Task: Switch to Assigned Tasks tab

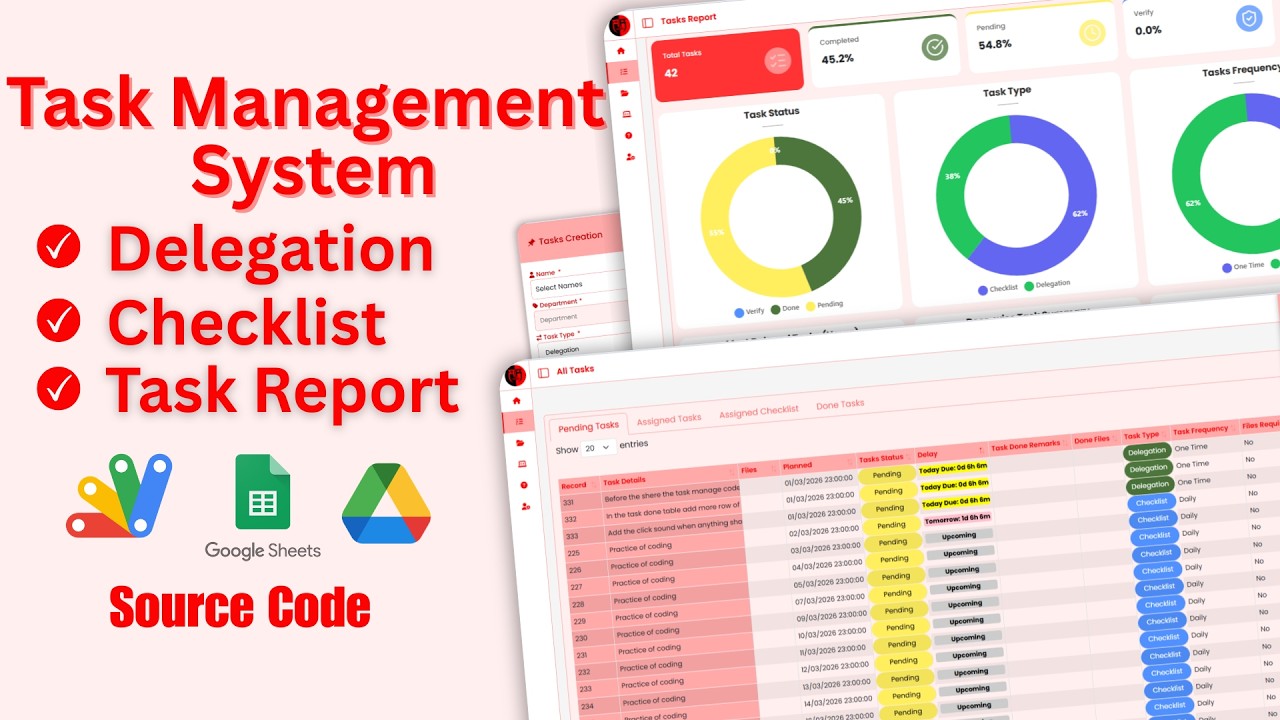Action: click(x=669, y=419)
